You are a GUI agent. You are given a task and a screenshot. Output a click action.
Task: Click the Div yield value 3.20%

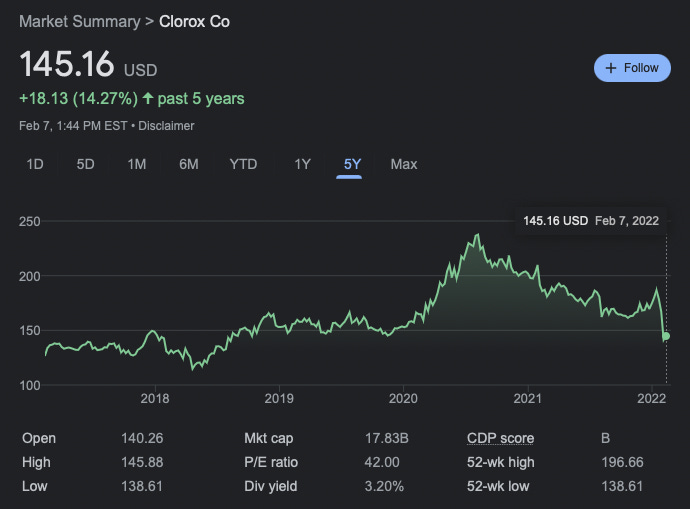pos(384,486)
